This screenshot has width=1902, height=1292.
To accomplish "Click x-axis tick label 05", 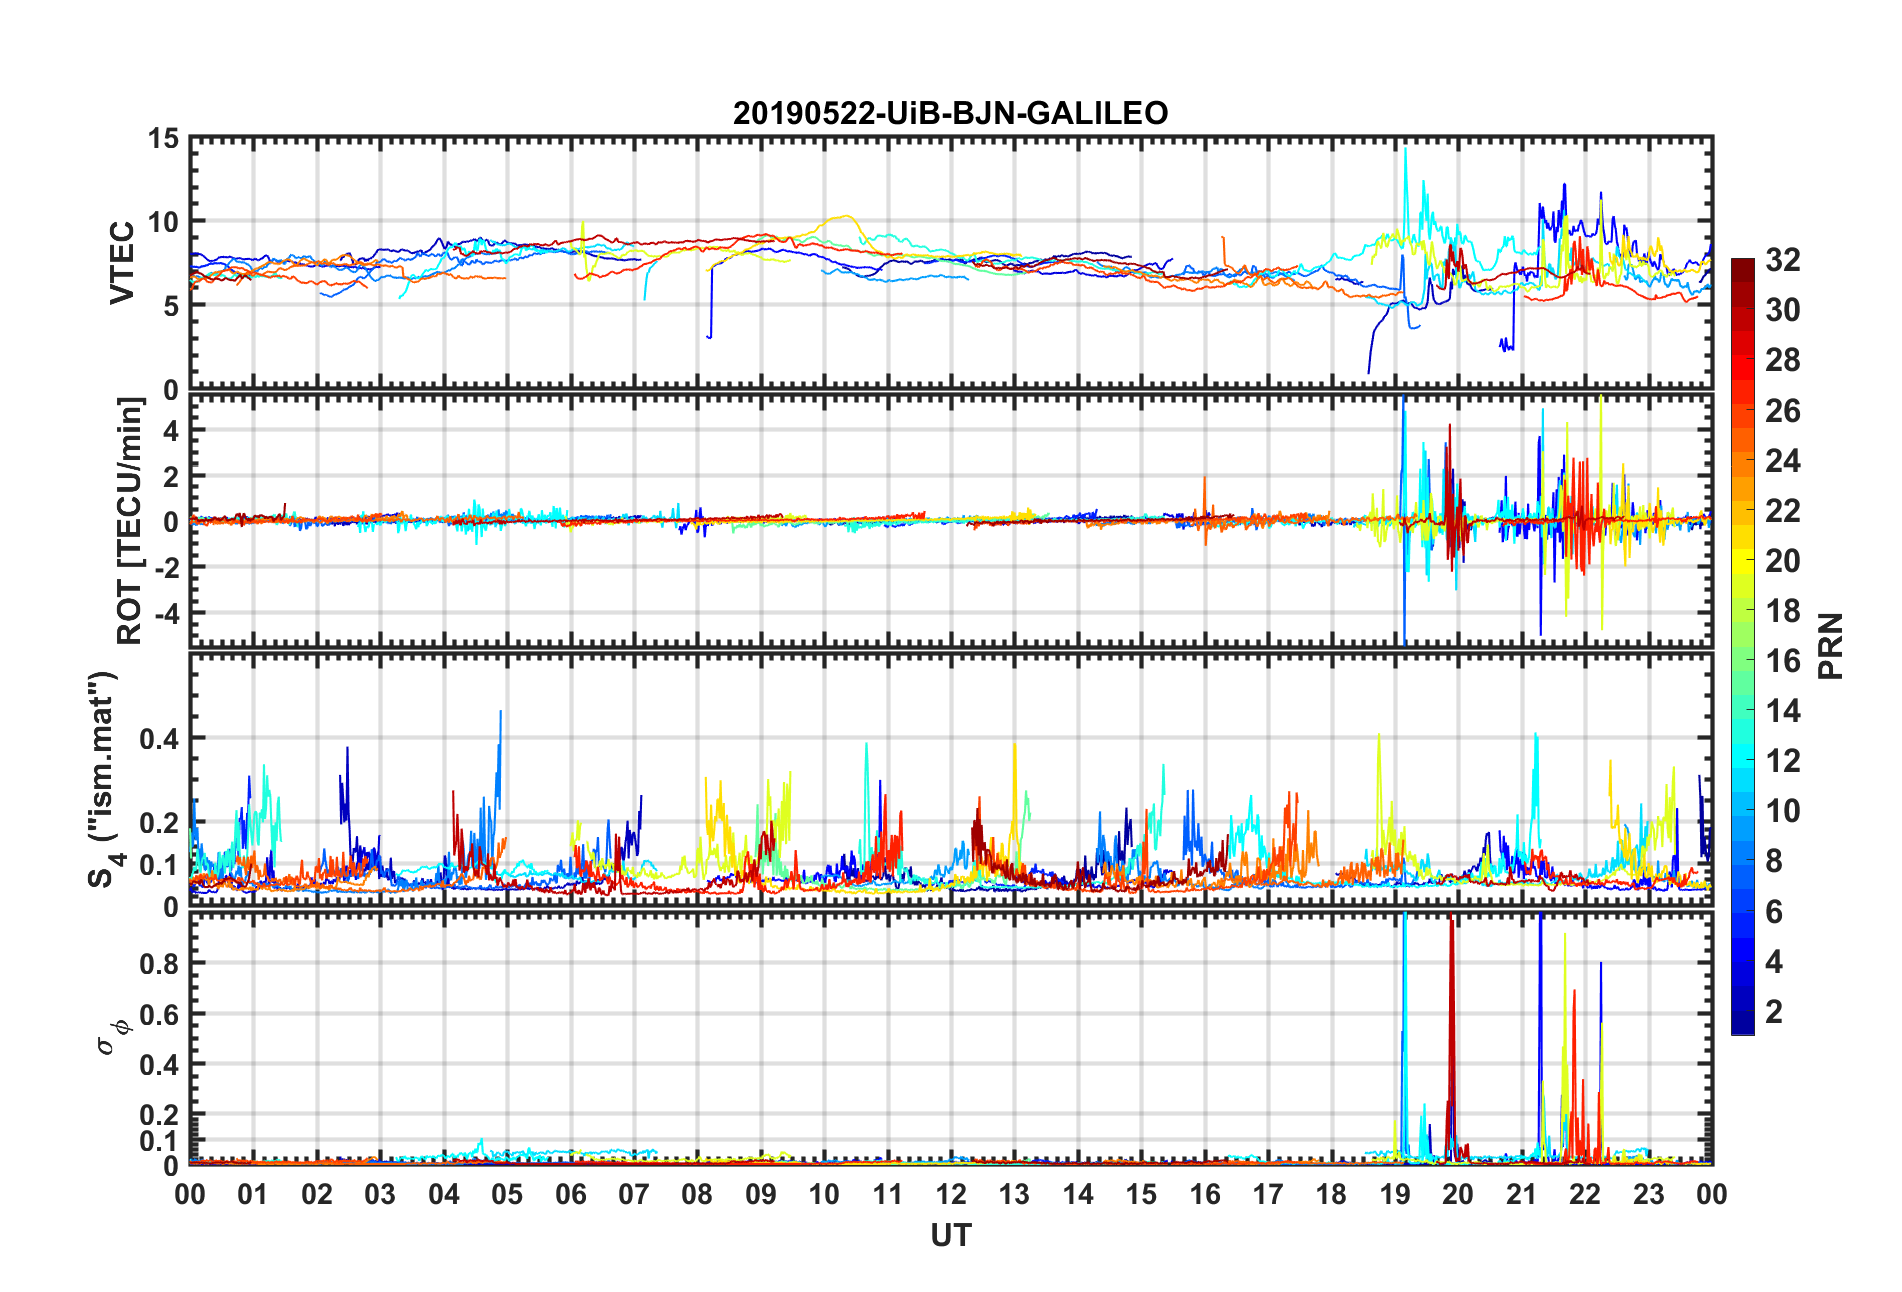I will point(507,1194).
